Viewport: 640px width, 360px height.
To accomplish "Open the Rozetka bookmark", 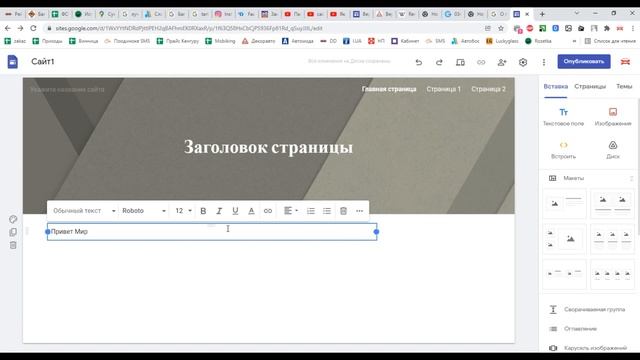I will tap(538, 41).
